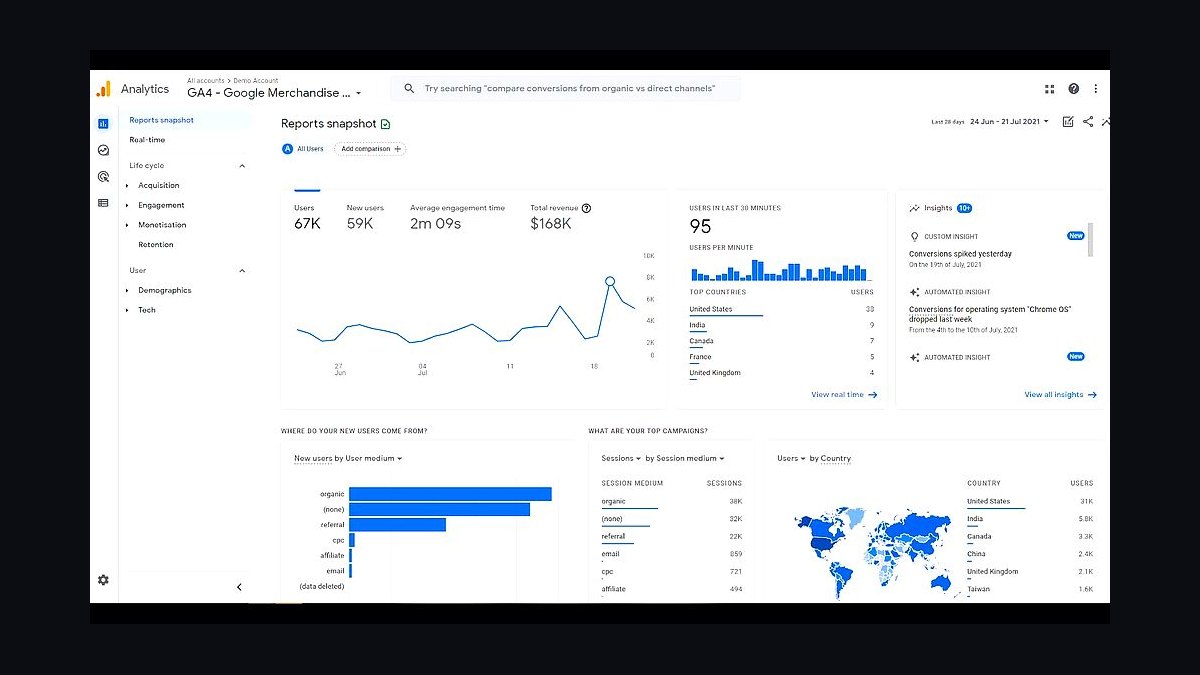This screenshot has height=675, width=1200.
Task: Open Chrome OS conversions dropped insight
Action: point(990,314)
